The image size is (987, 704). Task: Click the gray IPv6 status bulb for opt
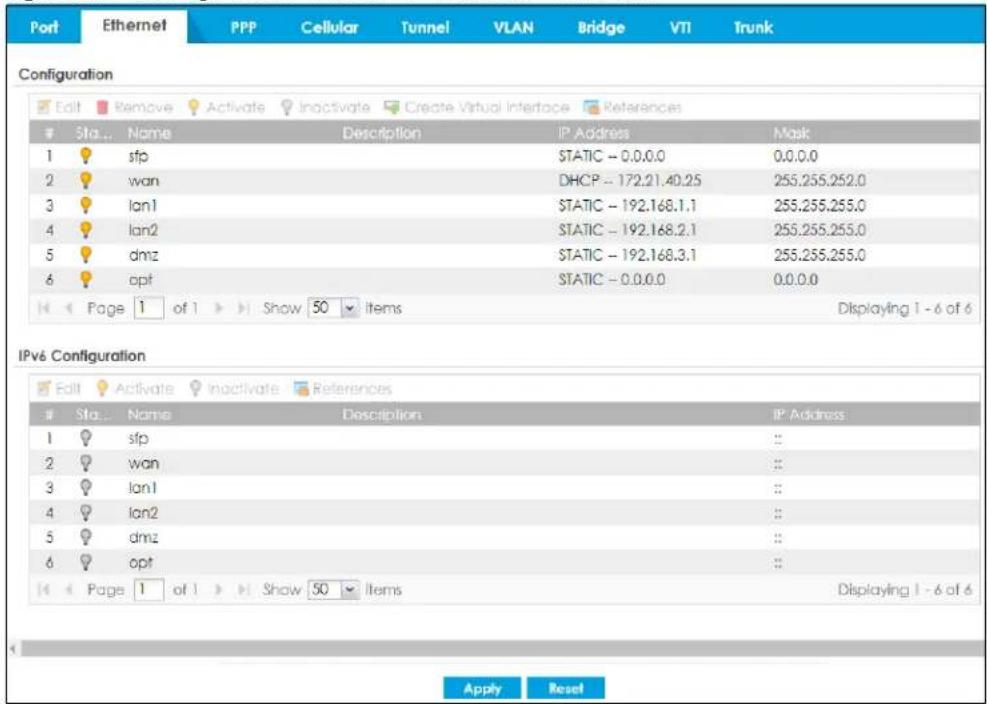[x=86, y=562]
